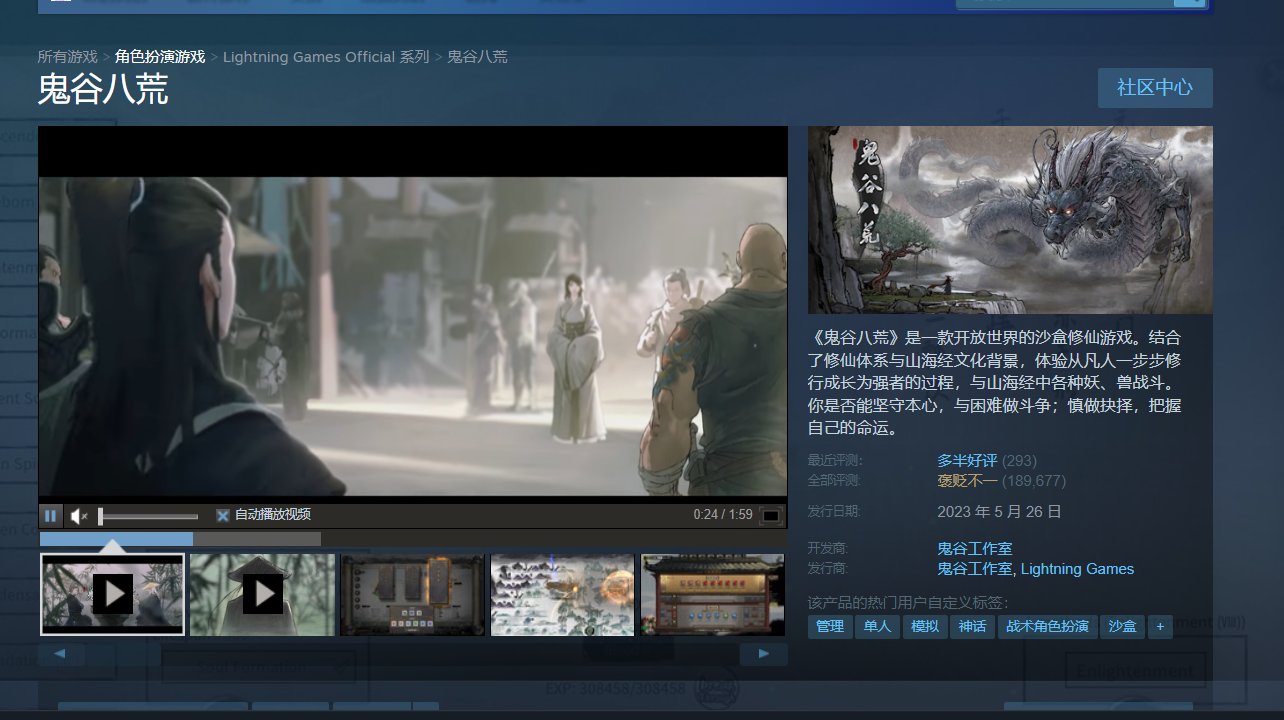Screen dimensions: 1284x720
Task: Click the 0:24 / 1:59 video time
Action: (x=723, y=515)
